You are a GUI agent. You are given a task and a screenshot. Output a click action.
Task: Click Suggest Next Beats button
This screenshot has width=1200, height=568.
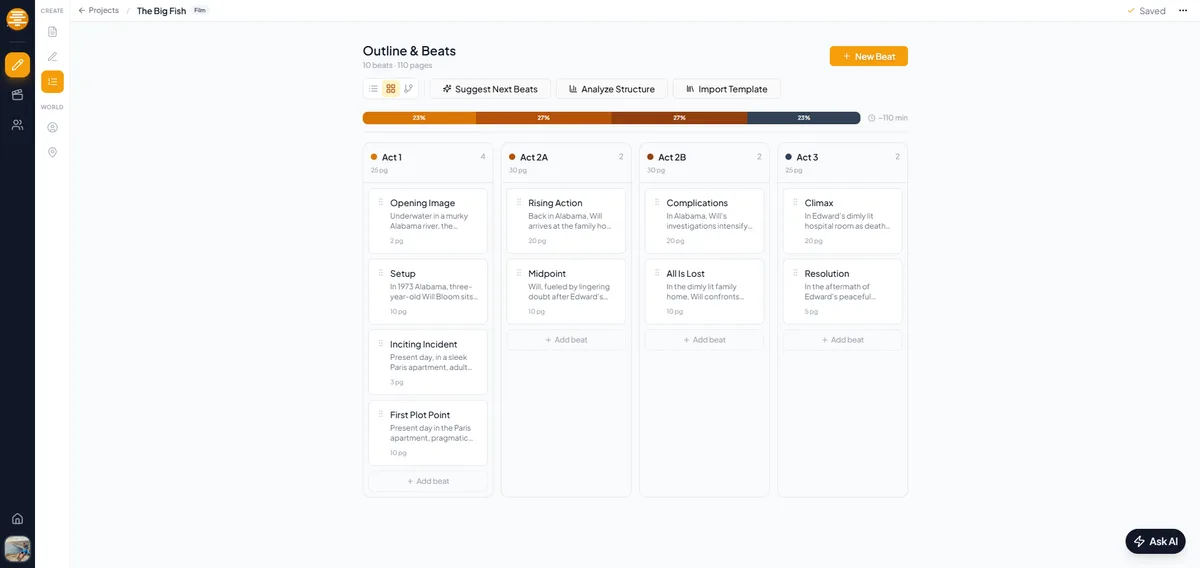[489, 89]
